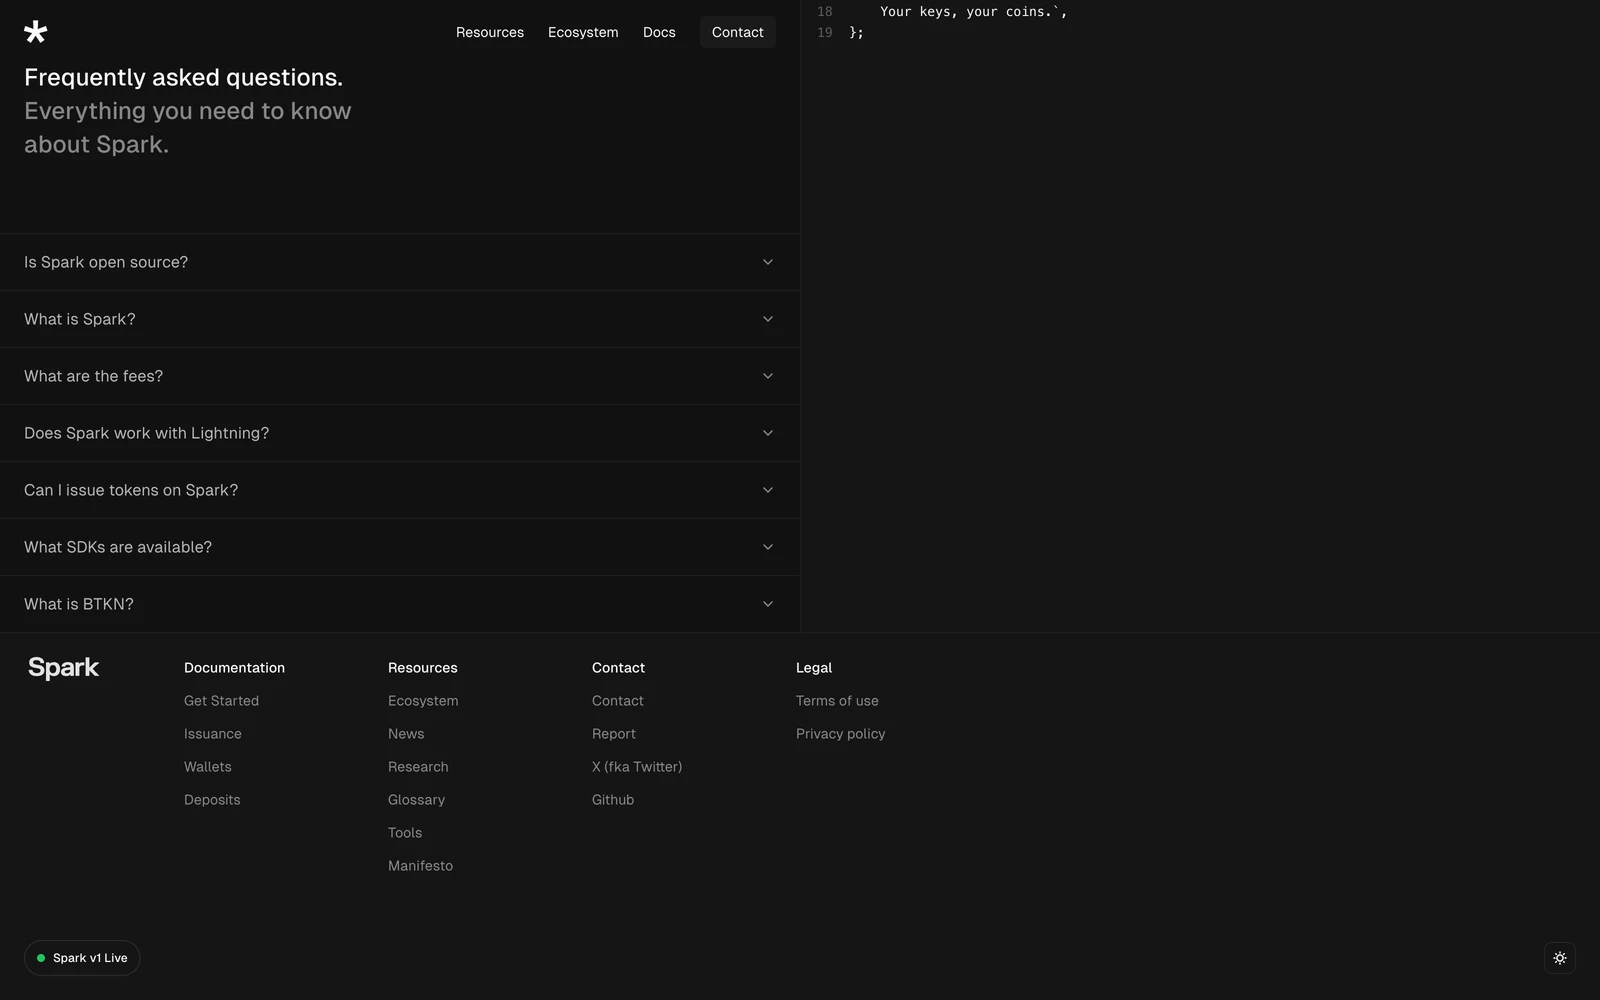Open the Research footer link
This screenshot has height=1000, width=1600.
point(418,767)
